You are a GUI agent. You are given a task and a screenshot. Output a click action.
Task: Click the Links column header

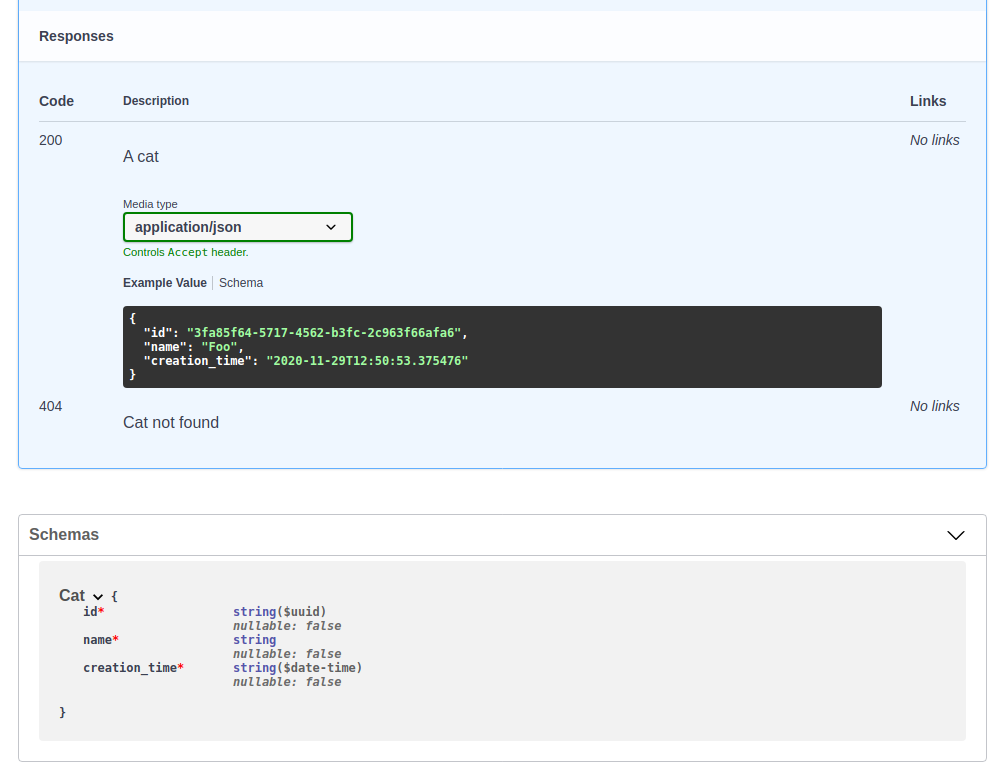coord(928,101)
